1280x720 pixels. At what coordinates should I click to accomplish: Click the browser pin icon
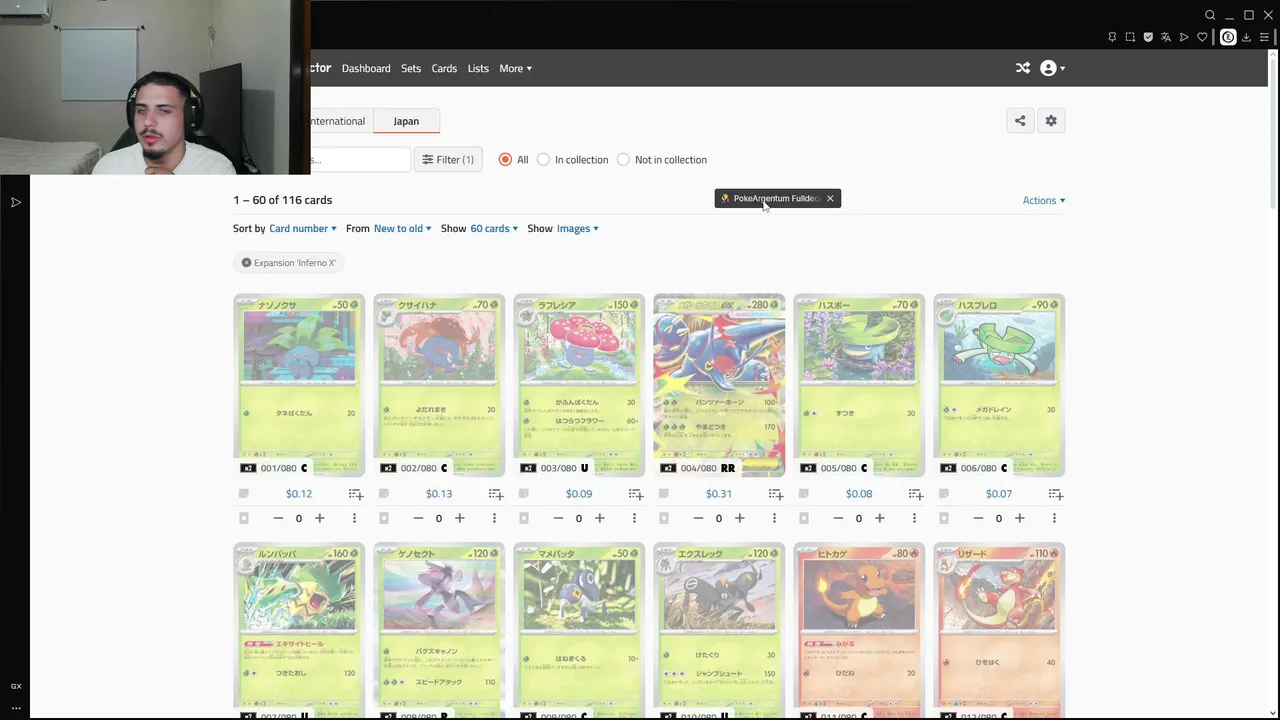pos(1112,37)
